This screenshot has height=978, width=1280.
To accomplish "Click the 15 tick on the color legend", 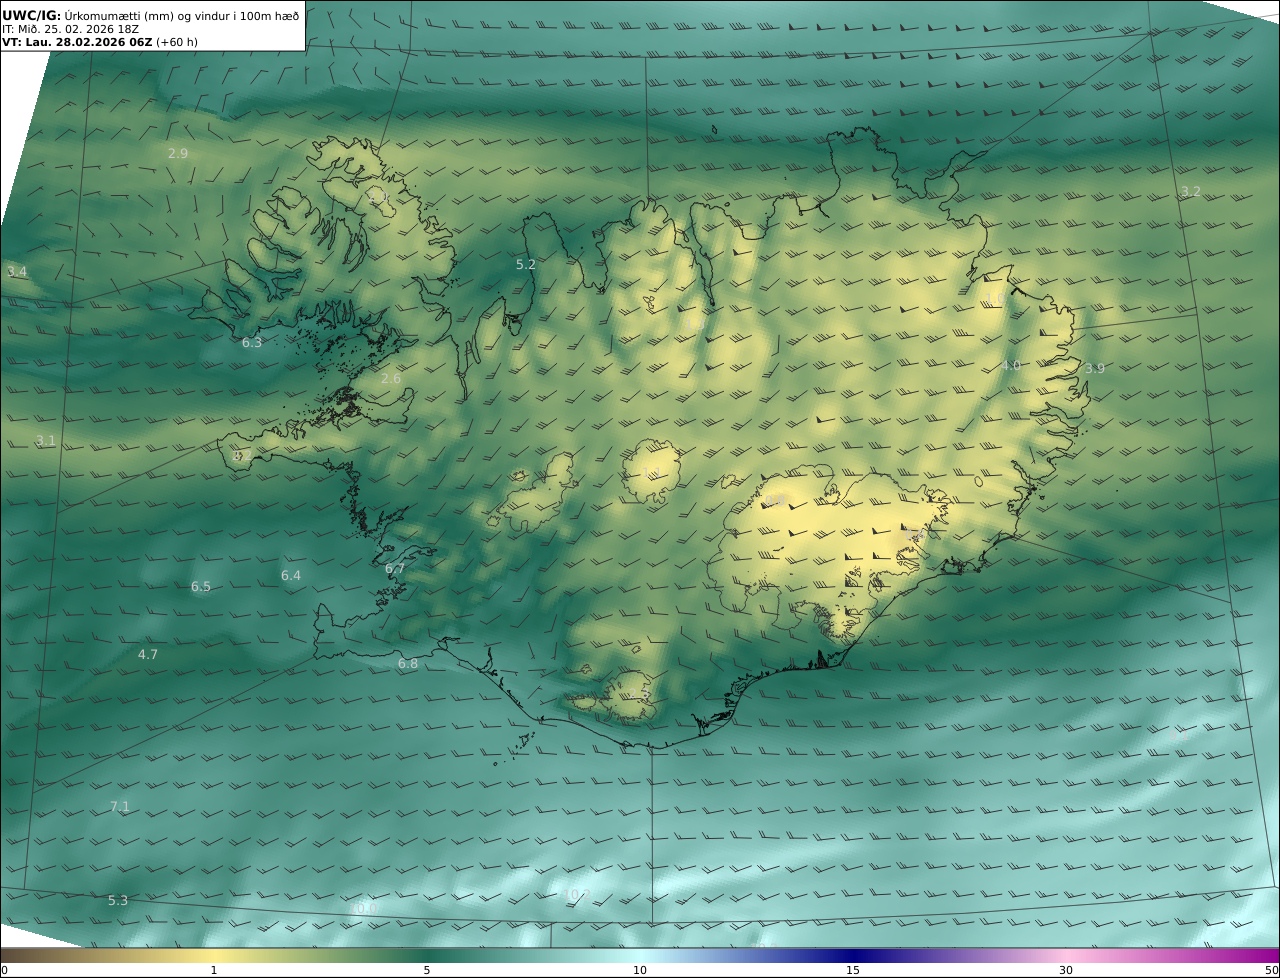I will (x=853, y=970).
